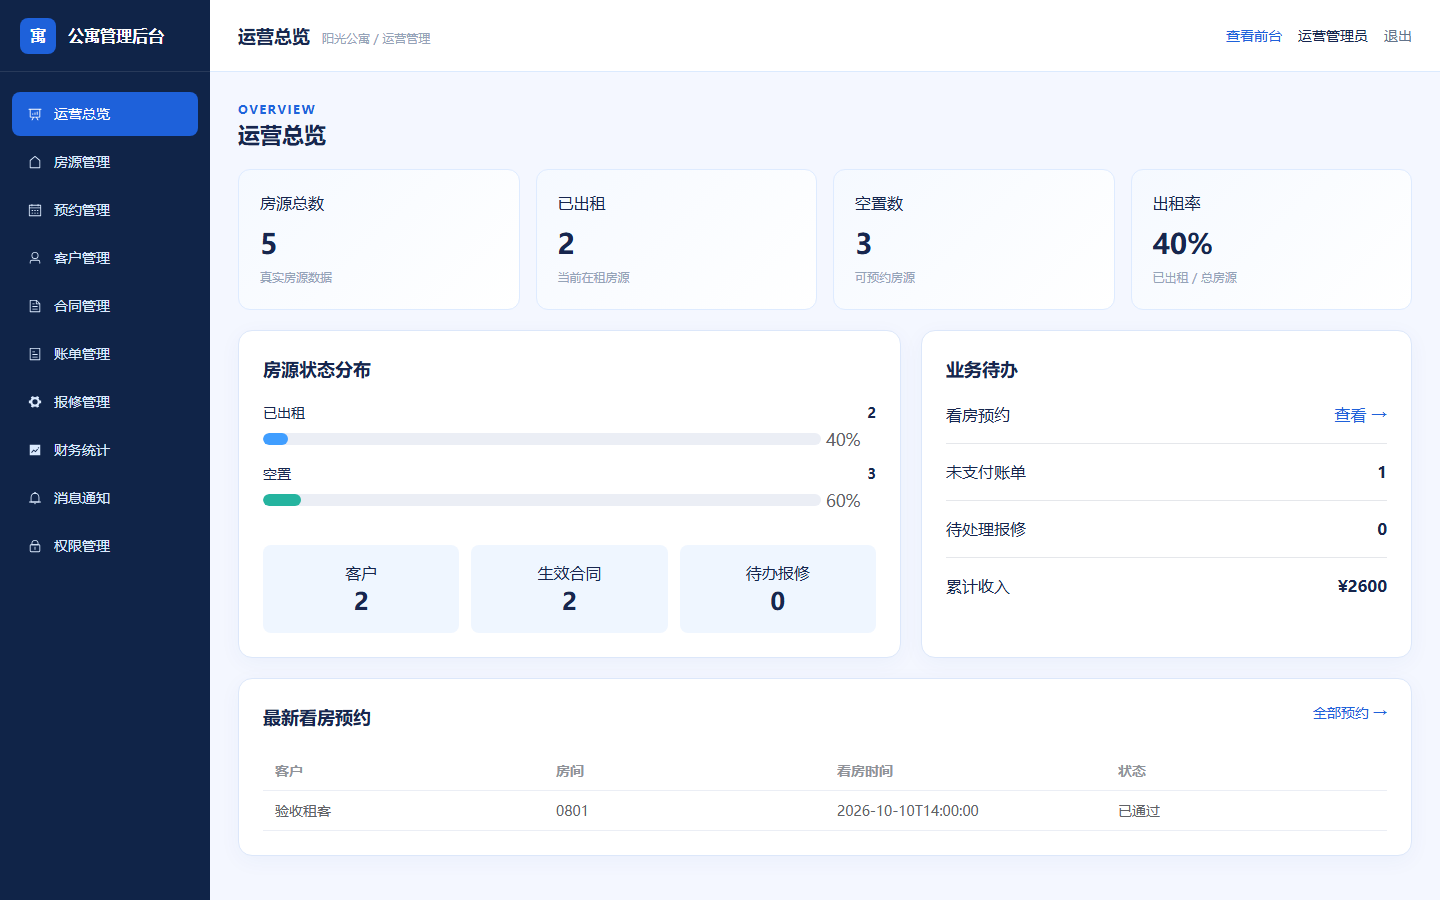
Task: Open the 查看前台 link
Action: tap(1254, 36)
